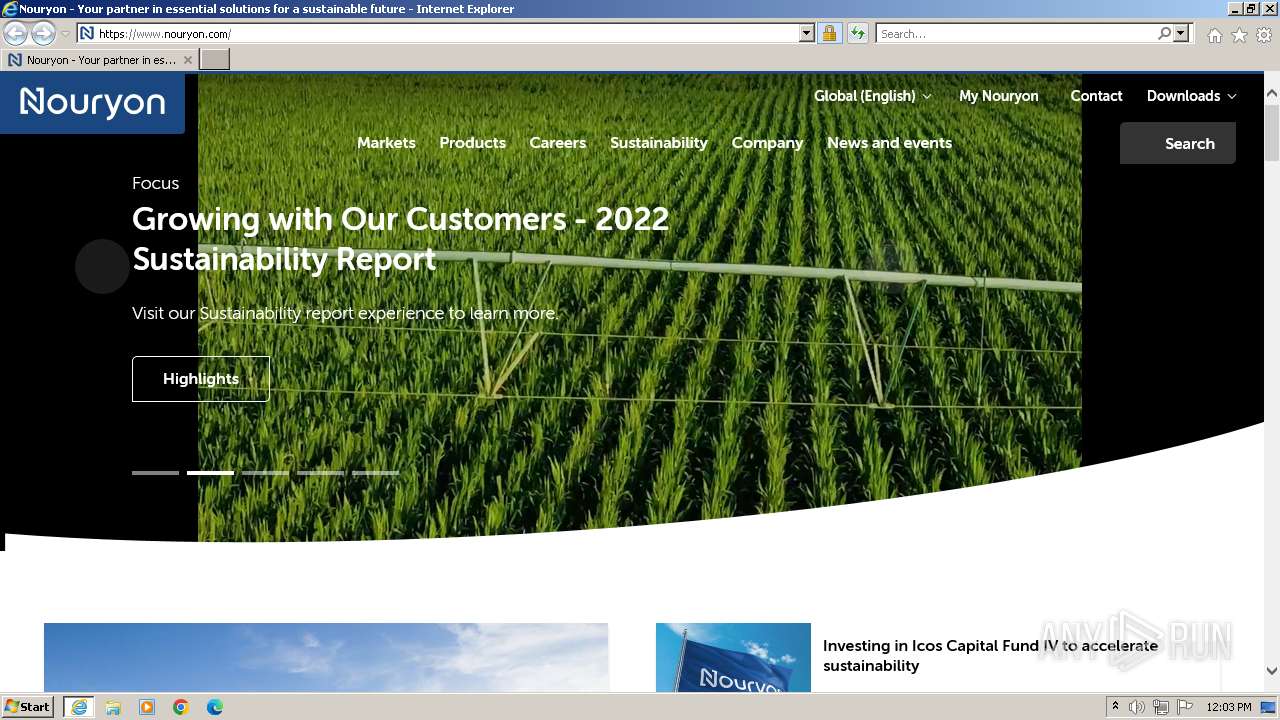Open the Tools gear icon
The height and width of the screenshot is (720, 1280).
tap(1264, 35)
